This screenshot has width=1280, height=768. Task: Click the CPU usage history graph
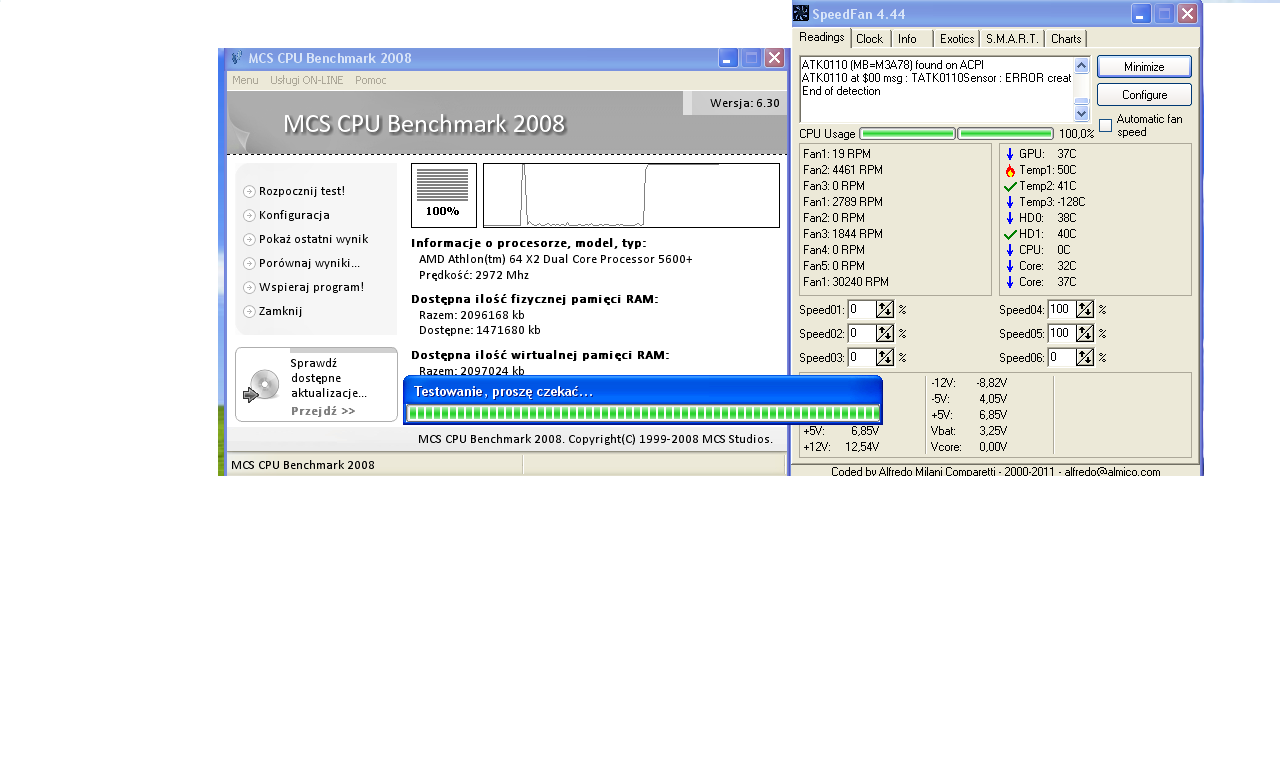pyautogui.click(x=631, y=196)
